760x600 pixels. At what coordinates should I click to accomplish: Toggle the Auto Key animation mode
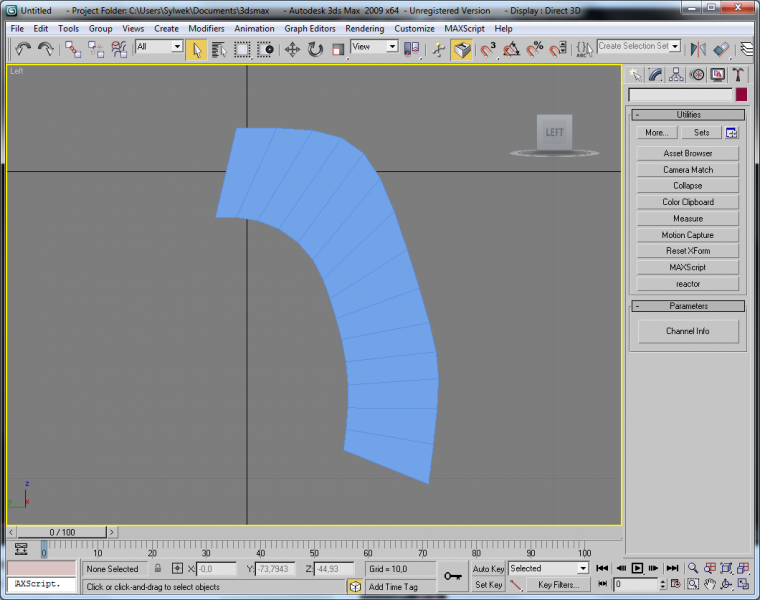click(x=488, y=568)
